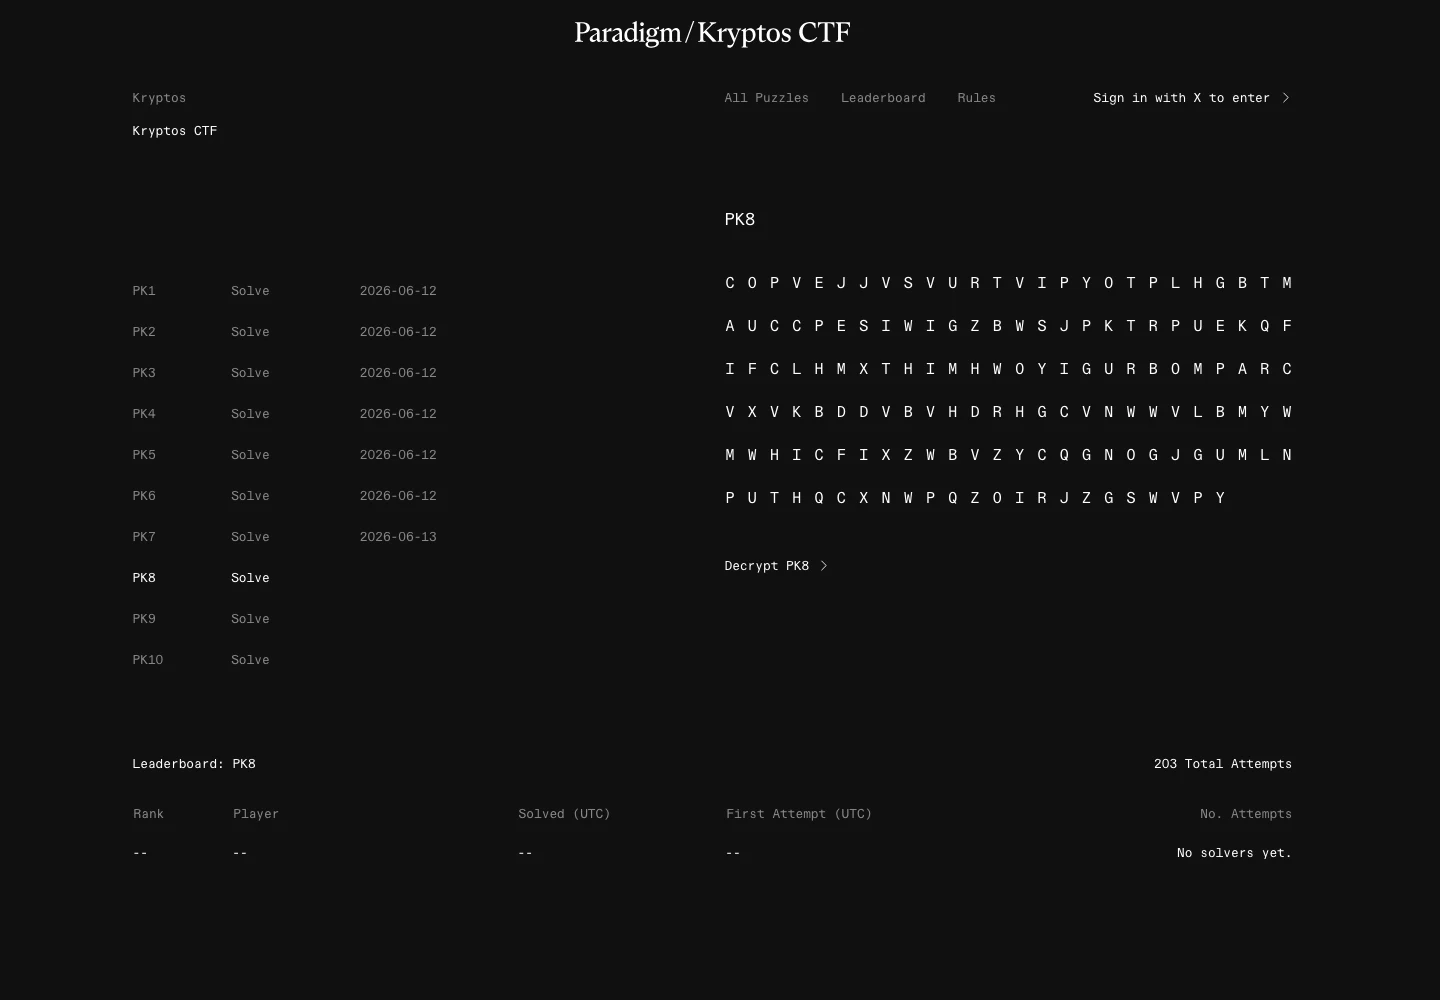Click the Solved (UTC) column header

tap(564, 814)
